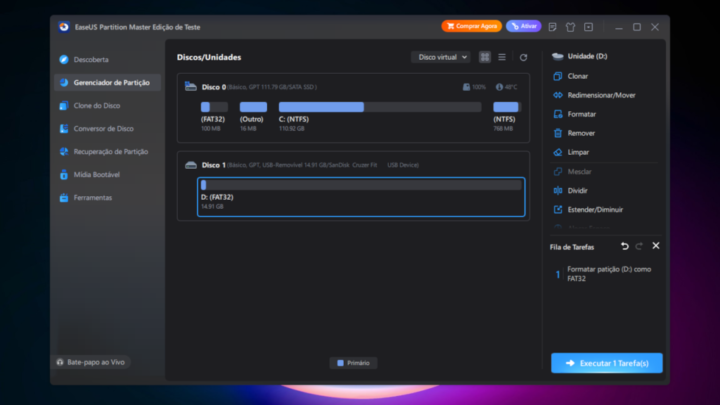Select the D: (FAT32) partition on Disco 1

coord(361,197)
